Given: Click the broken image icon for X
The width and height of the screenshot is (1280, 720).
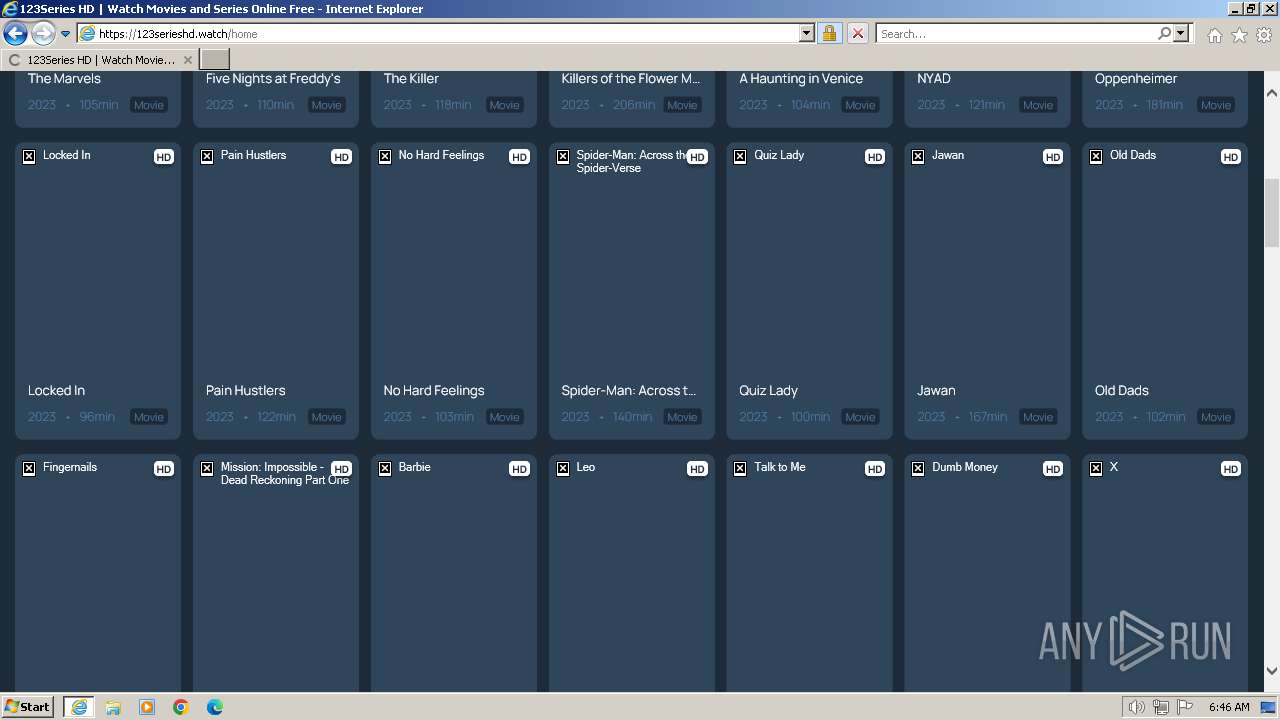Looking at the screenshot, I should coord(1096,468).
